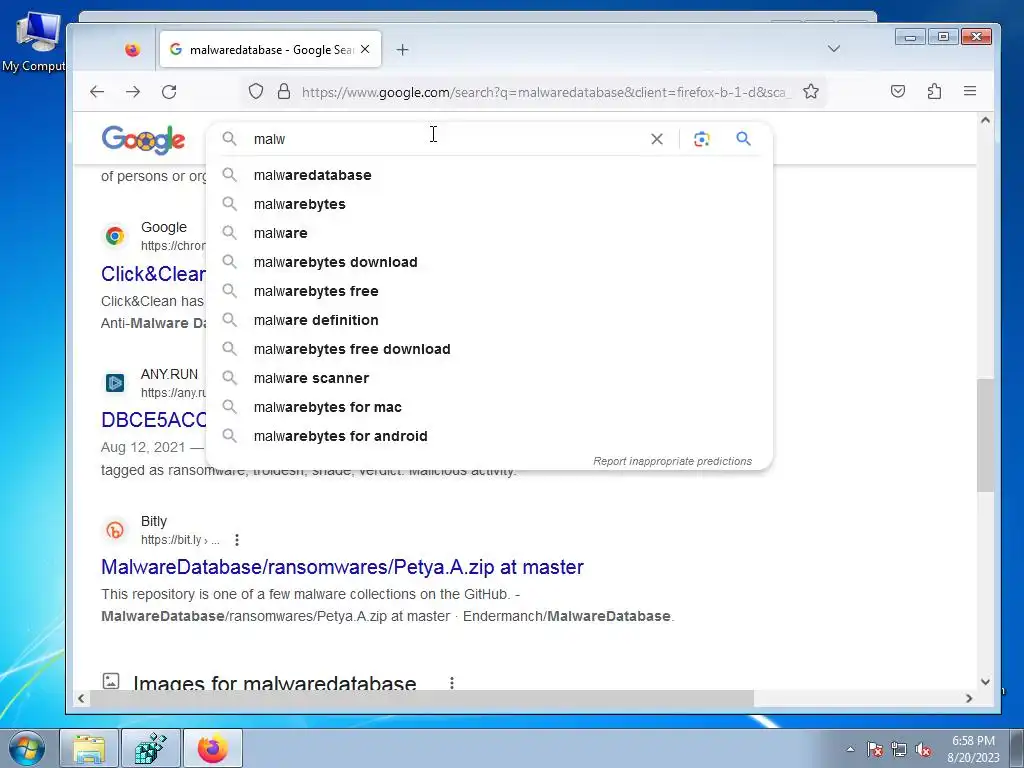
Task: Open the network tray icon
Action: [899, 749]
